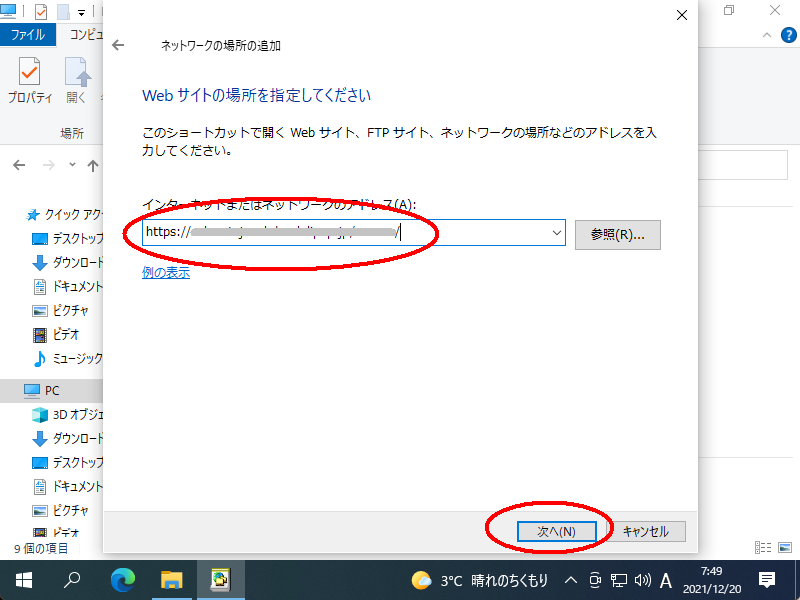Click the network address input field
This screenshot has width=800, height=600.
tap(340, 233)
